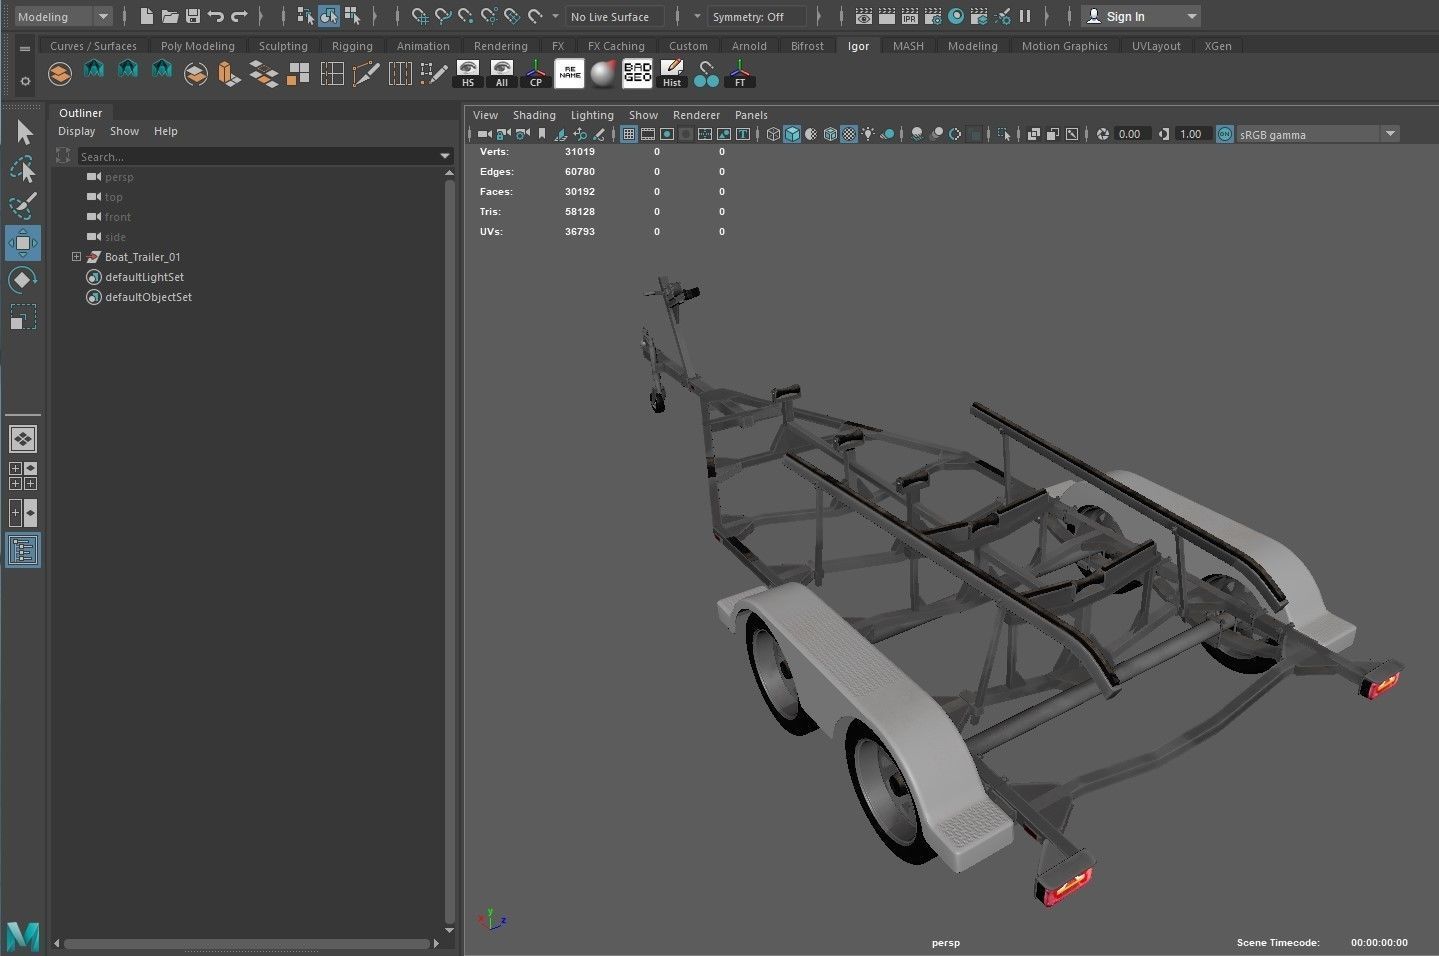This screenshot has width=1439, height=956.
Task: Toggle smooth shade all viewport icon
Action: coord(792,134)
